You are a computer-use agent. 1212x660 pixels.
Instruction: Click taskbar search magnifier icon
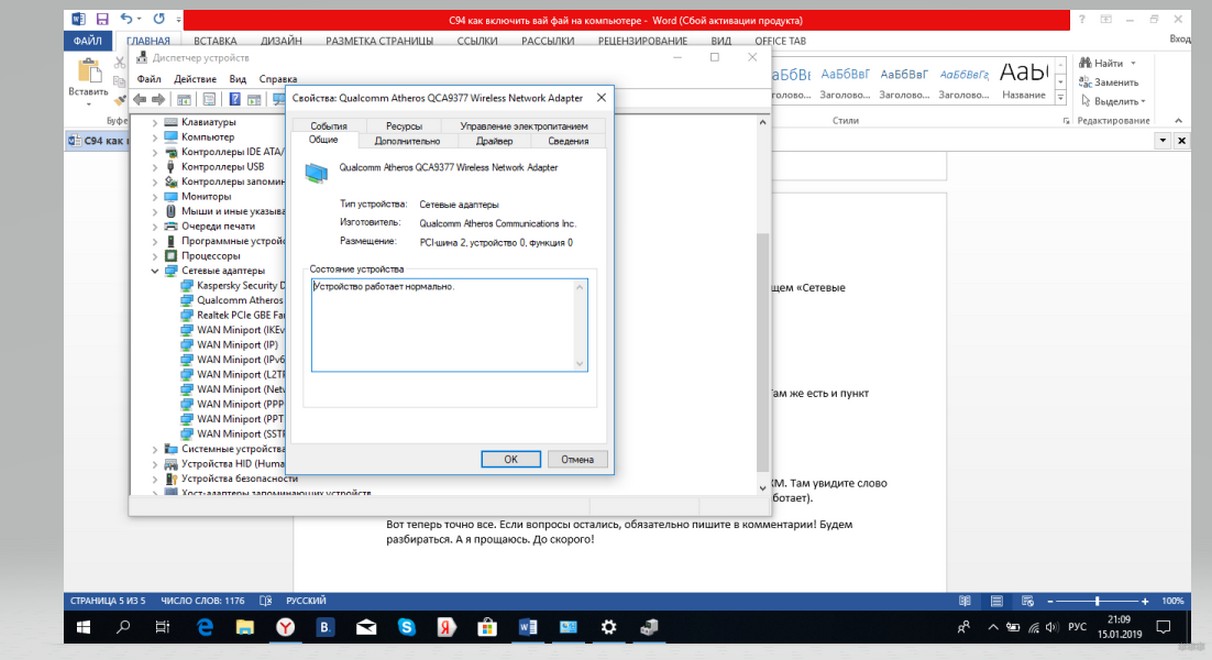[124, 628]
